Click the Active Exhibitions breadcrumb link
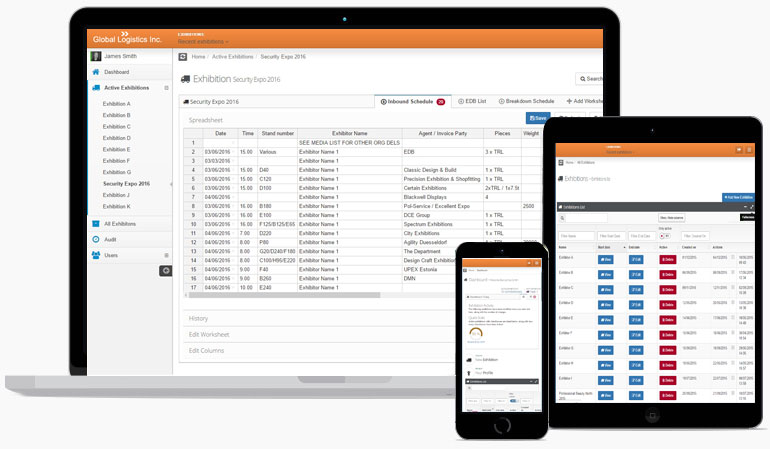The image size is (770, 449). [x=232, y=56]
